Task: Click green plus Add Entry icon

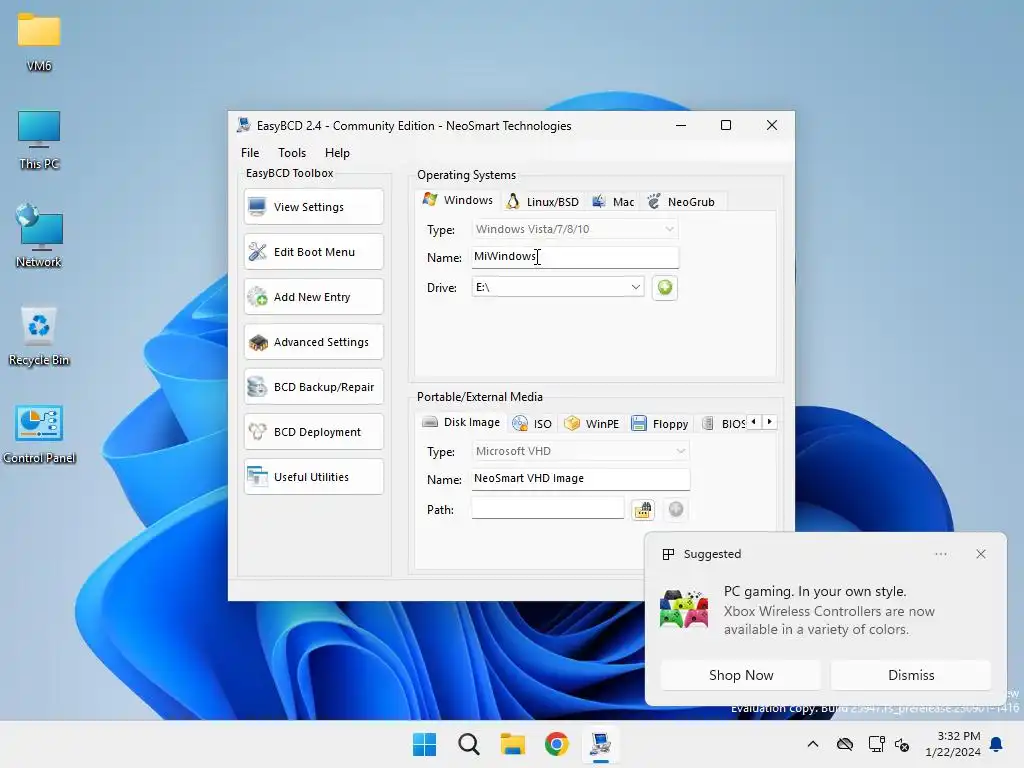Action: coord(664,287)
